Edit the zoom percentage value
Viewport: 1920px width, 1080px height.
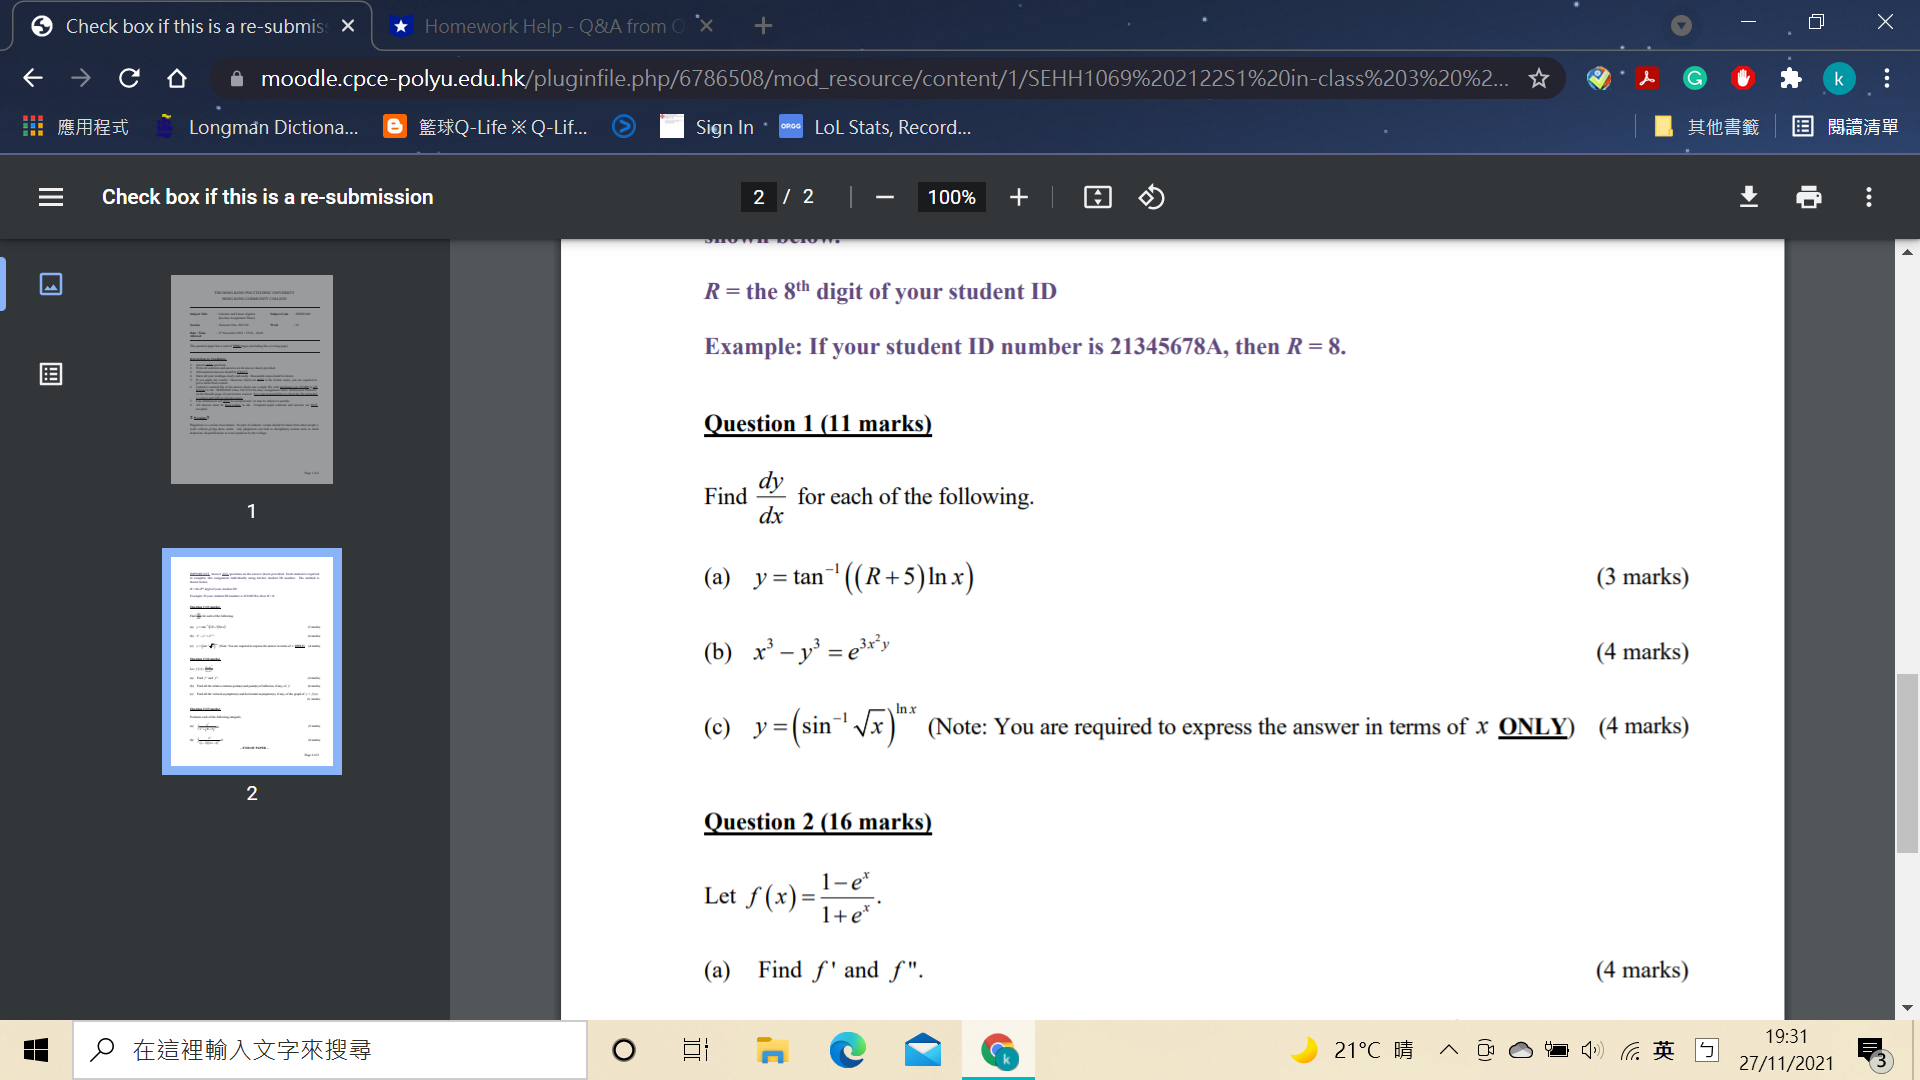point(950,197)
